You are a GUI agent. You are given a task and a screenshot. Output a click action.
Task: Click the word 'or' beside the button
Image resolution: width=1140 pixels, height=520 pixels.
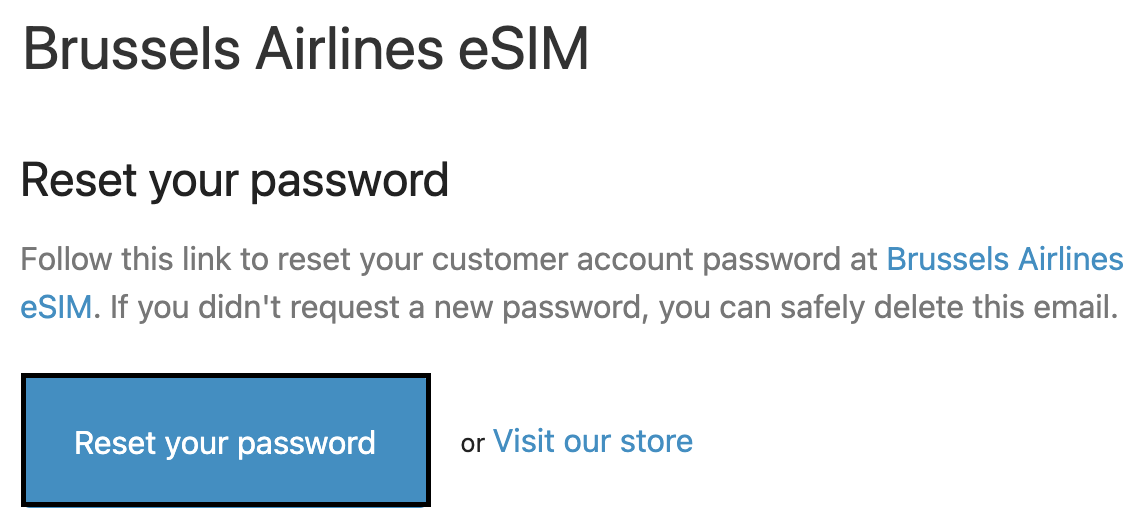pos(472,443)
